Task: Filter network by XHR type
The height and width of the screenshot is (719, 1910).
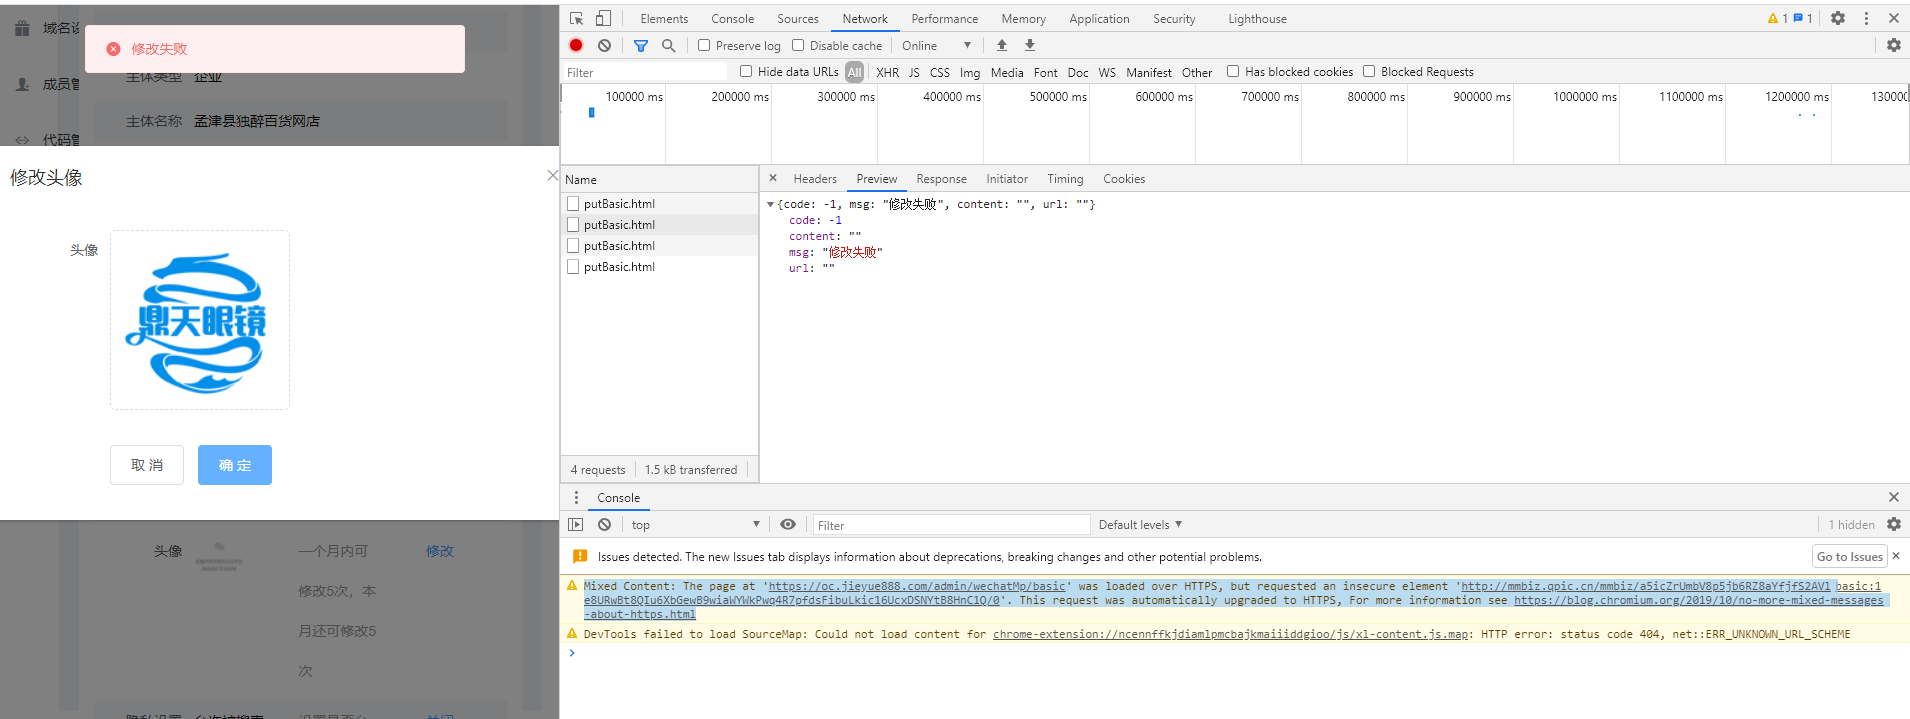Action: point(887,72)
